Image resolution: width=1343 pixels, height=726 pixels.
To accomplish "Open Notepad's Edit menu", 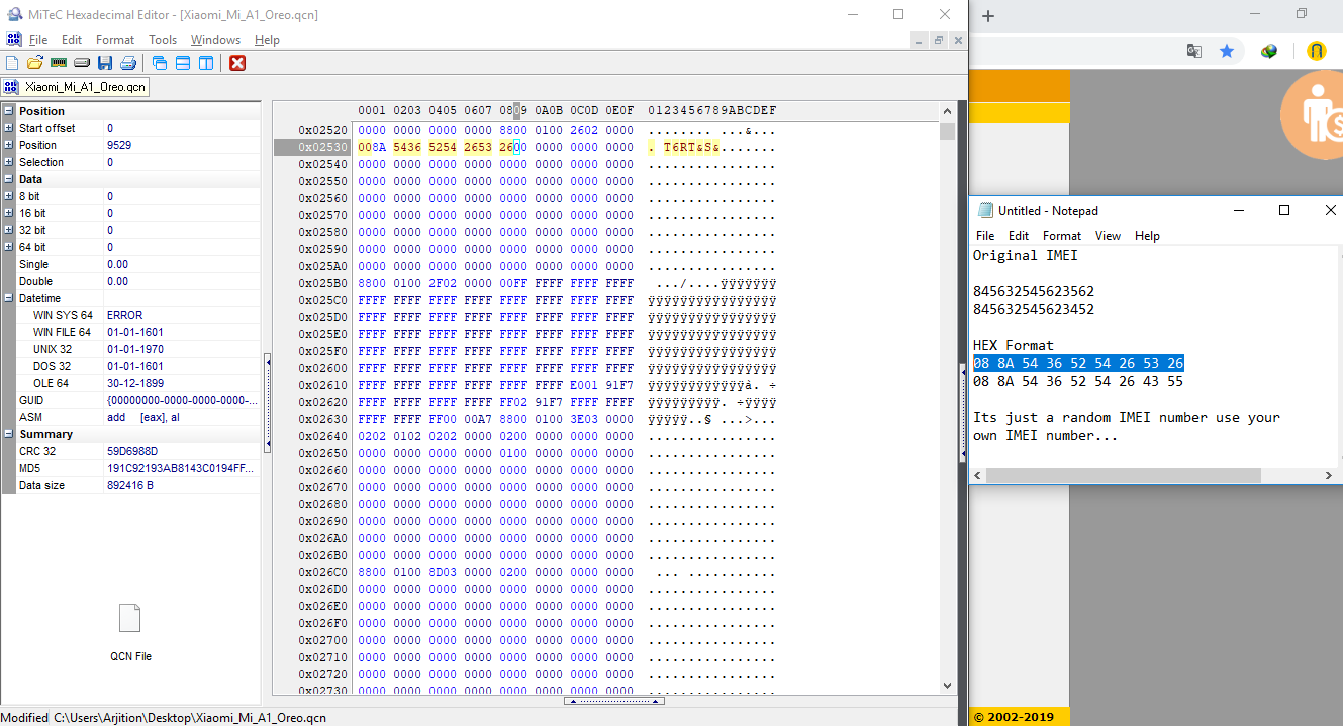I will [x=1019, y=236].
